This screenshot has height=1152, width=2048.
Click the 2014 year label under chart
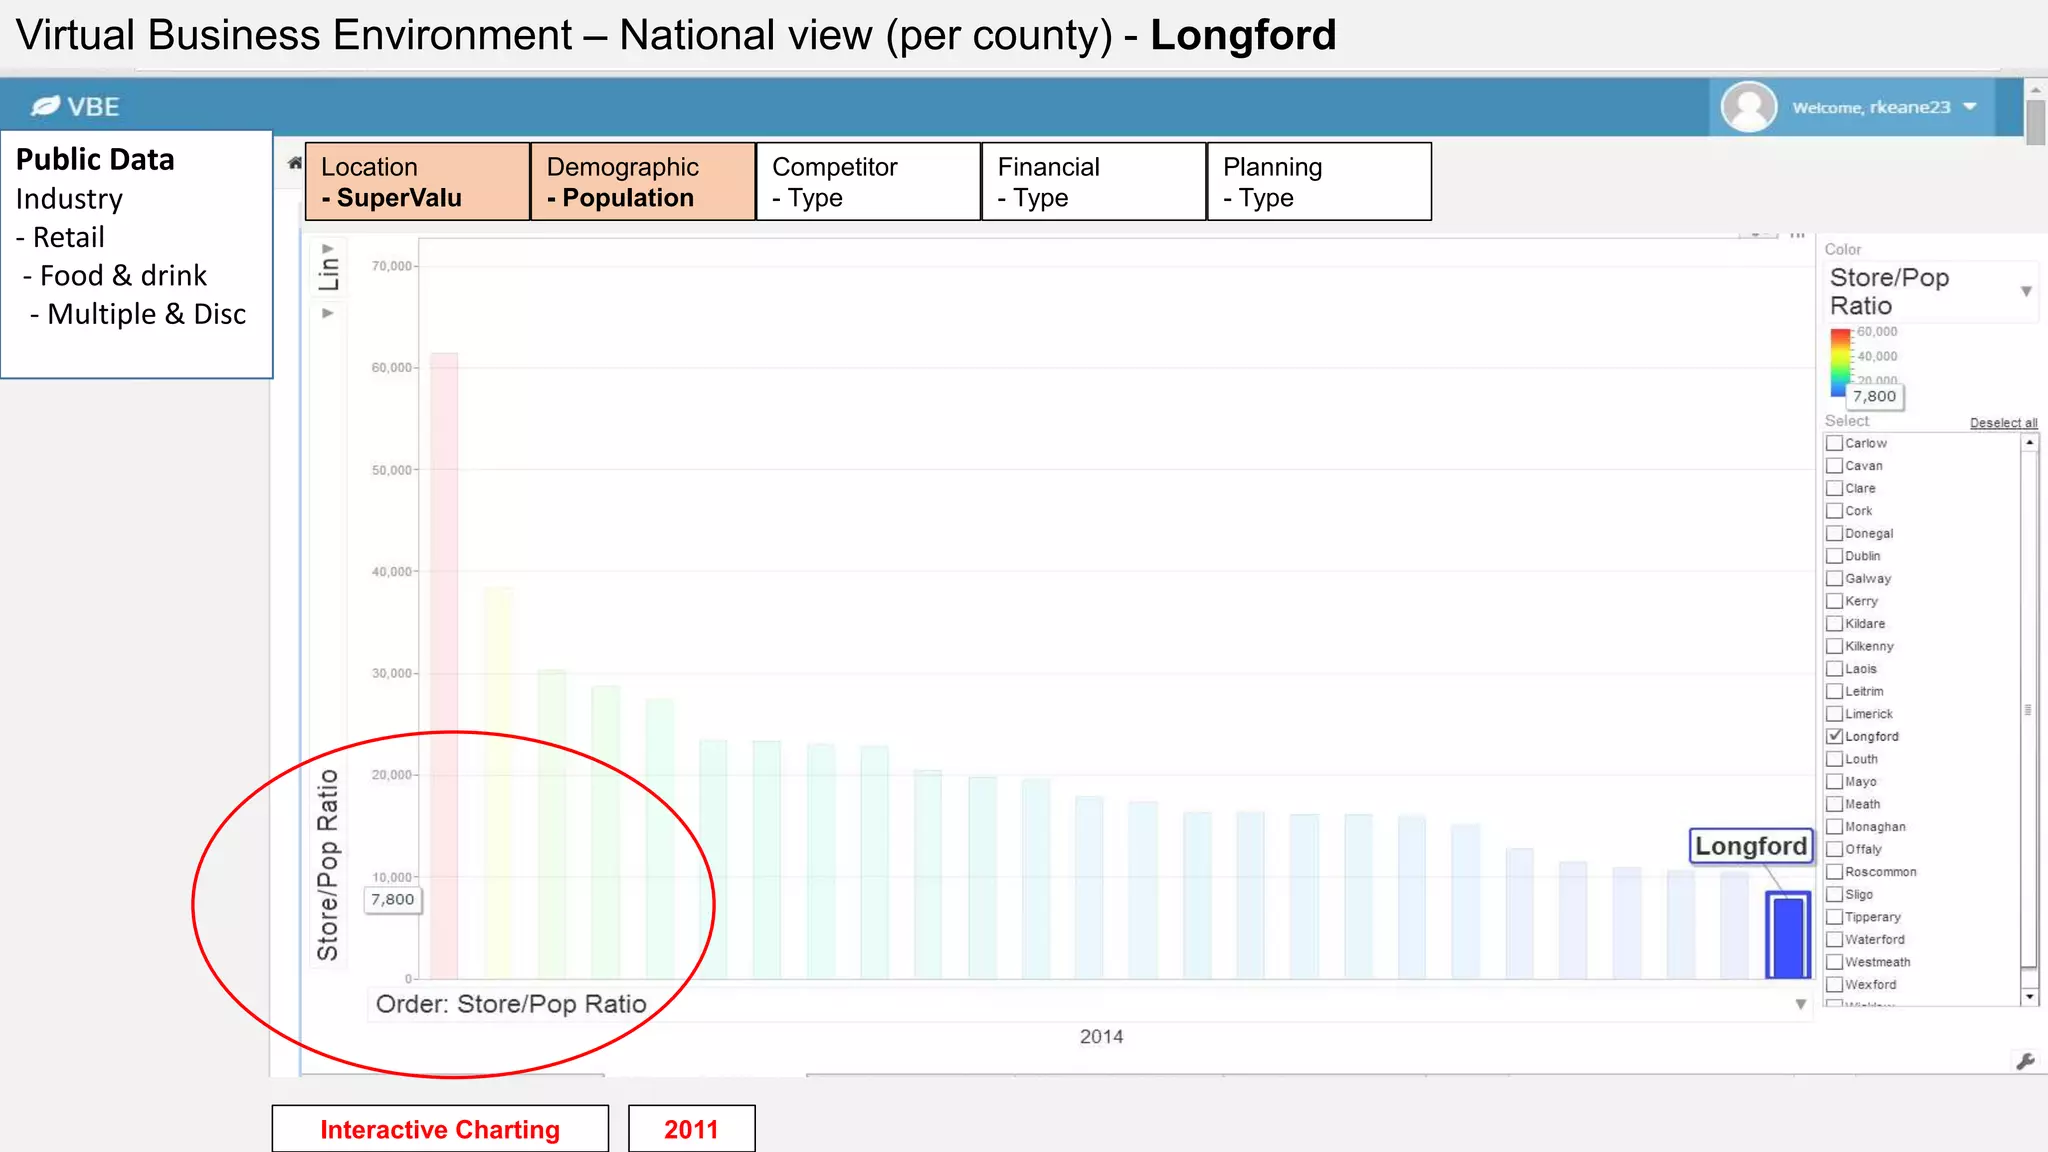[x=1101, y=1037]
